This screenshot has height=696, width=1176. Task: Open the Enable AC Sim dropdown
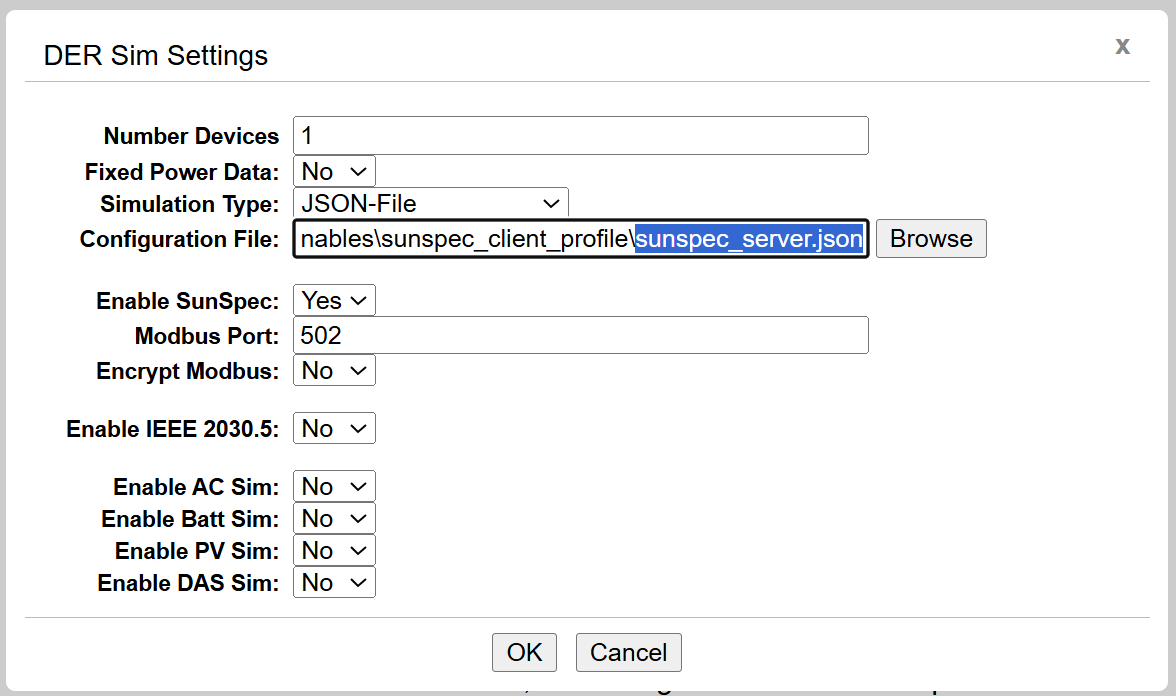(333, 485)
